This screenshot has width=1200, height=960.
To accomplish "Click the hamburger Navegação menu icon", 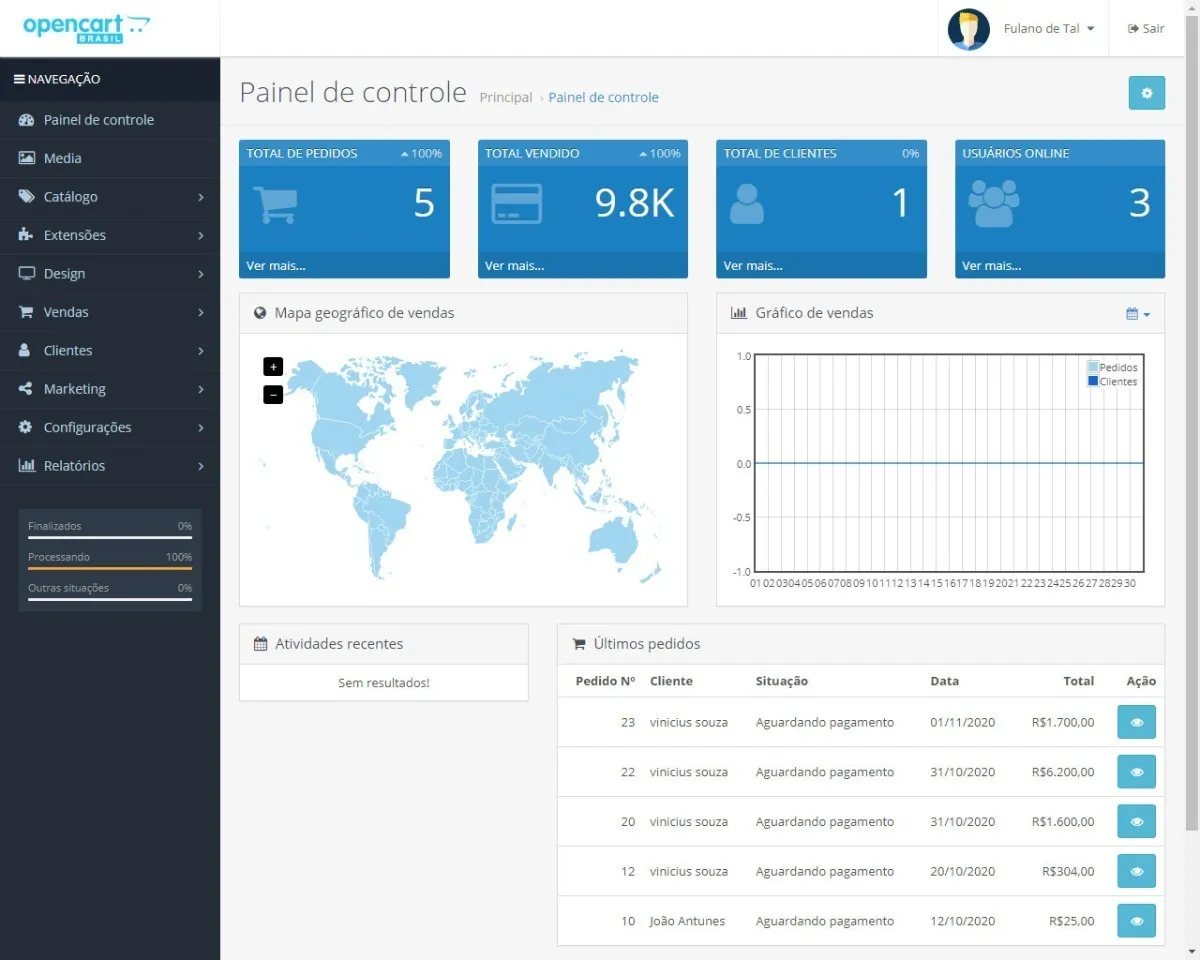I will 19,79.
